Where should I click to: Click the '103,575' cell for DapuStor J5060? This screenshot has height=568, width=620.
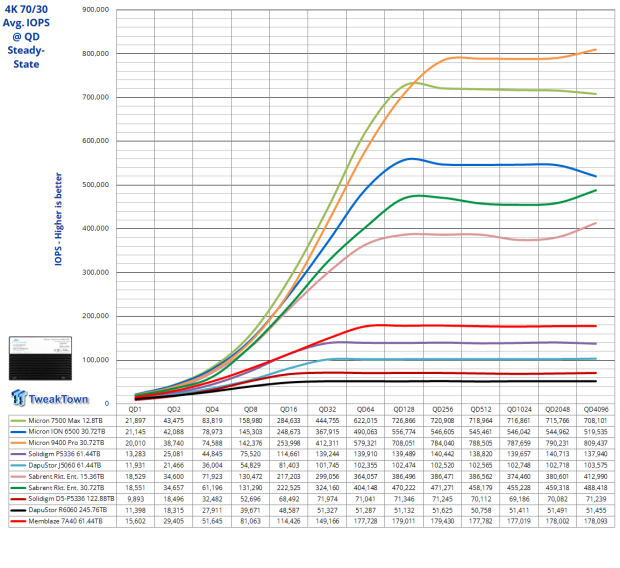point(596,466)
